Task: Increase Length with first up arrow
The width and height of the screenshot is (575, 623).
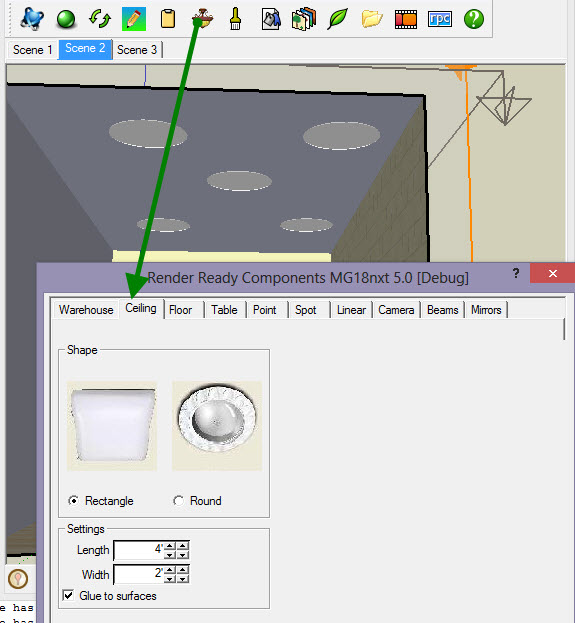Action: click(x=170, y=546)
